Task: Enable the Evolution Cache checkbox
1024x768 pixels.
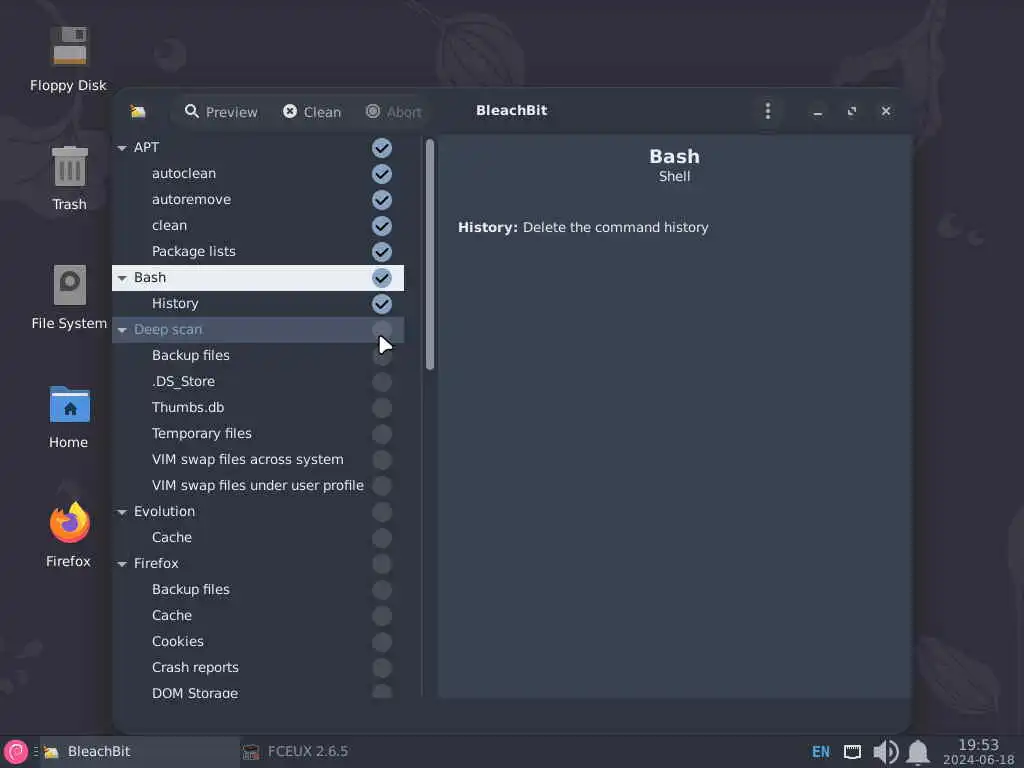Action: [x=382, y=538]
